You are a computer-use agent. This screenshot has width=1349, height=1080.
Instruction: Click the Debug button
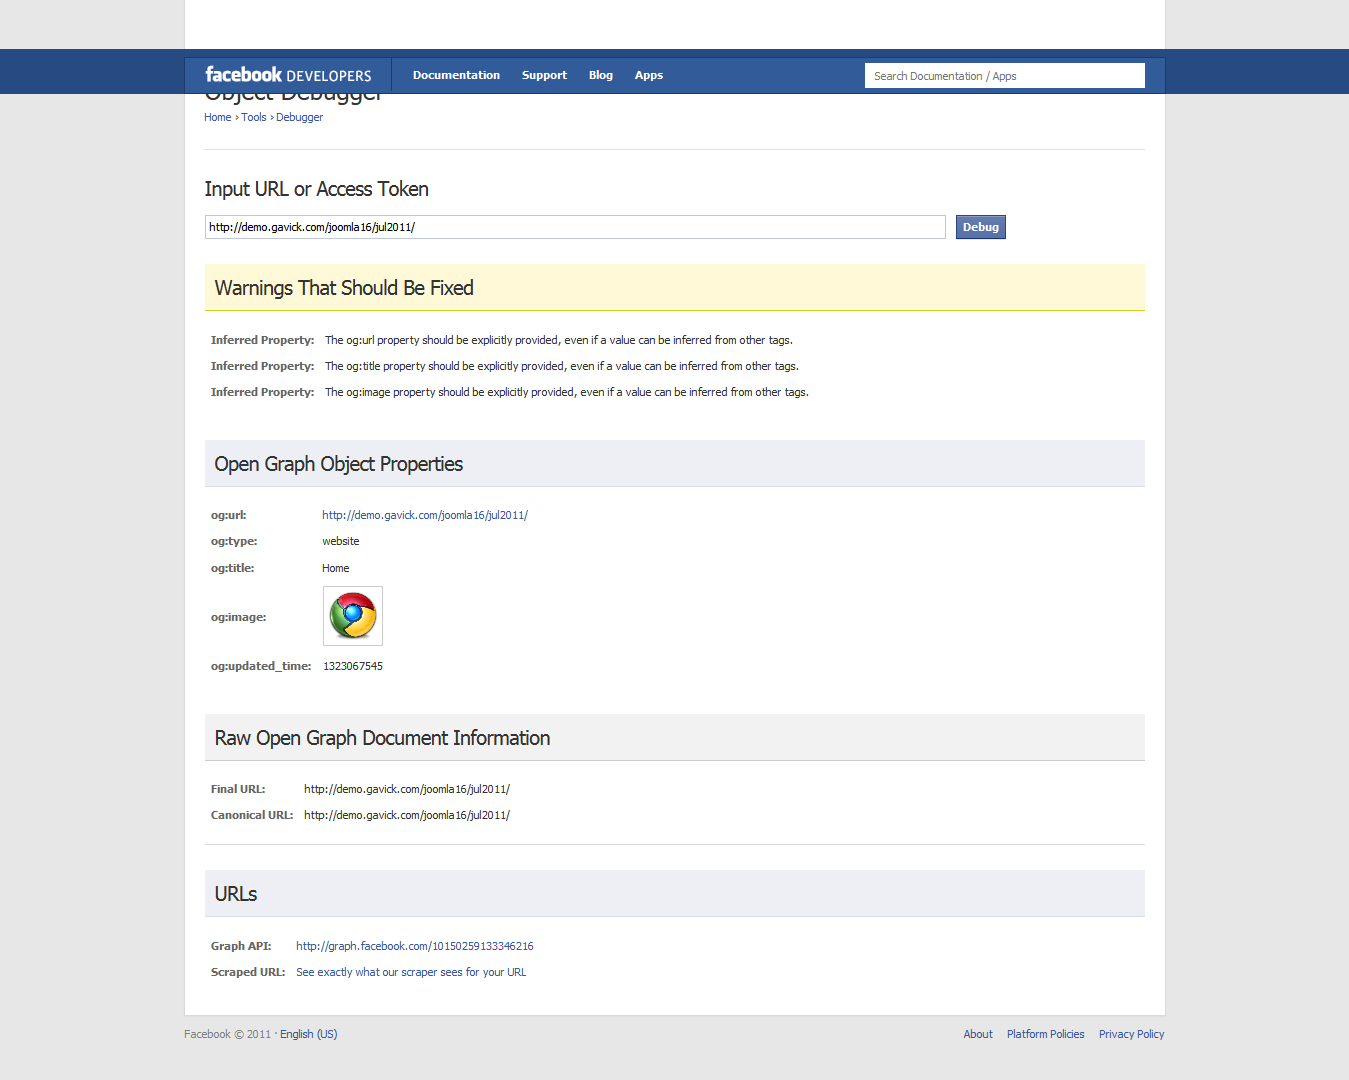[x=981, y=227]
